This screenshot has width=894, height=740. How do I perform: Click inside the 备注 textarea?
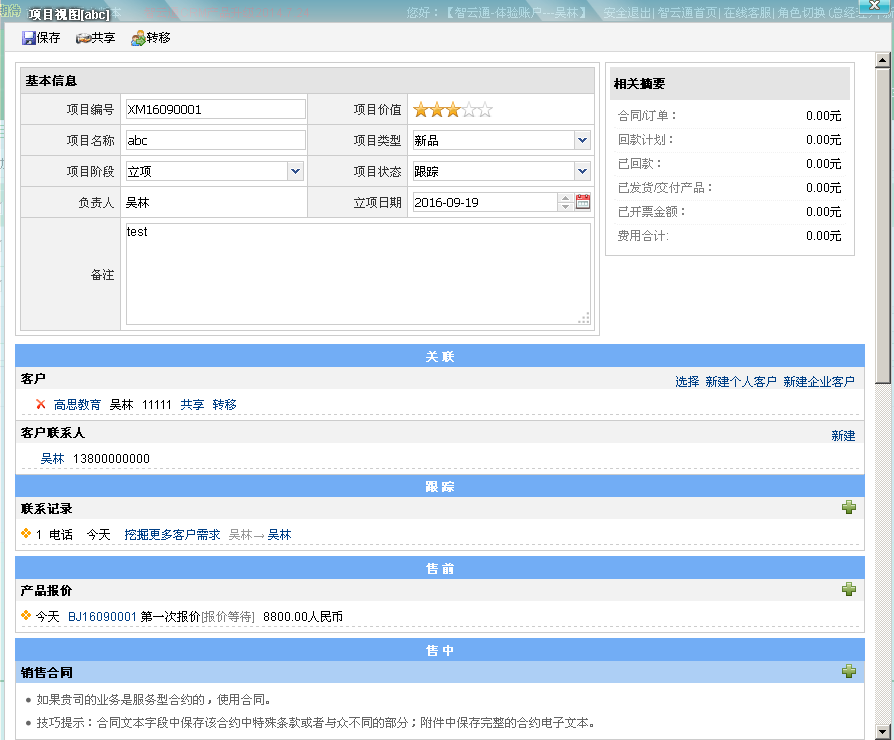(358, 274)
